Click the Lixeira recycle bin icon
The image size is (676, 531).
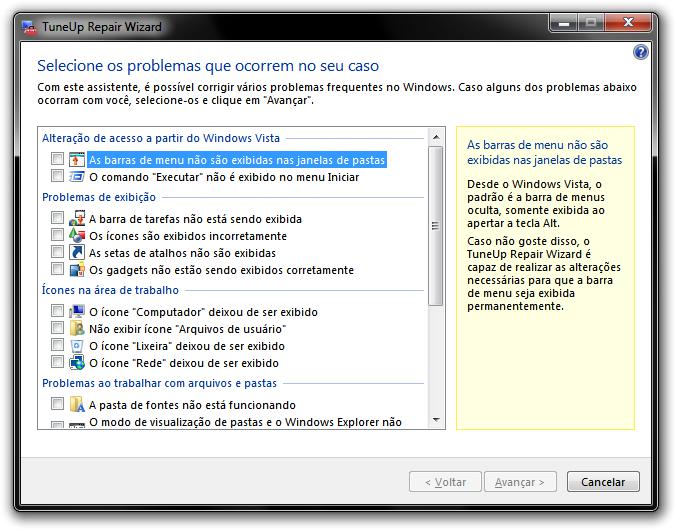(x=77, y=346)
